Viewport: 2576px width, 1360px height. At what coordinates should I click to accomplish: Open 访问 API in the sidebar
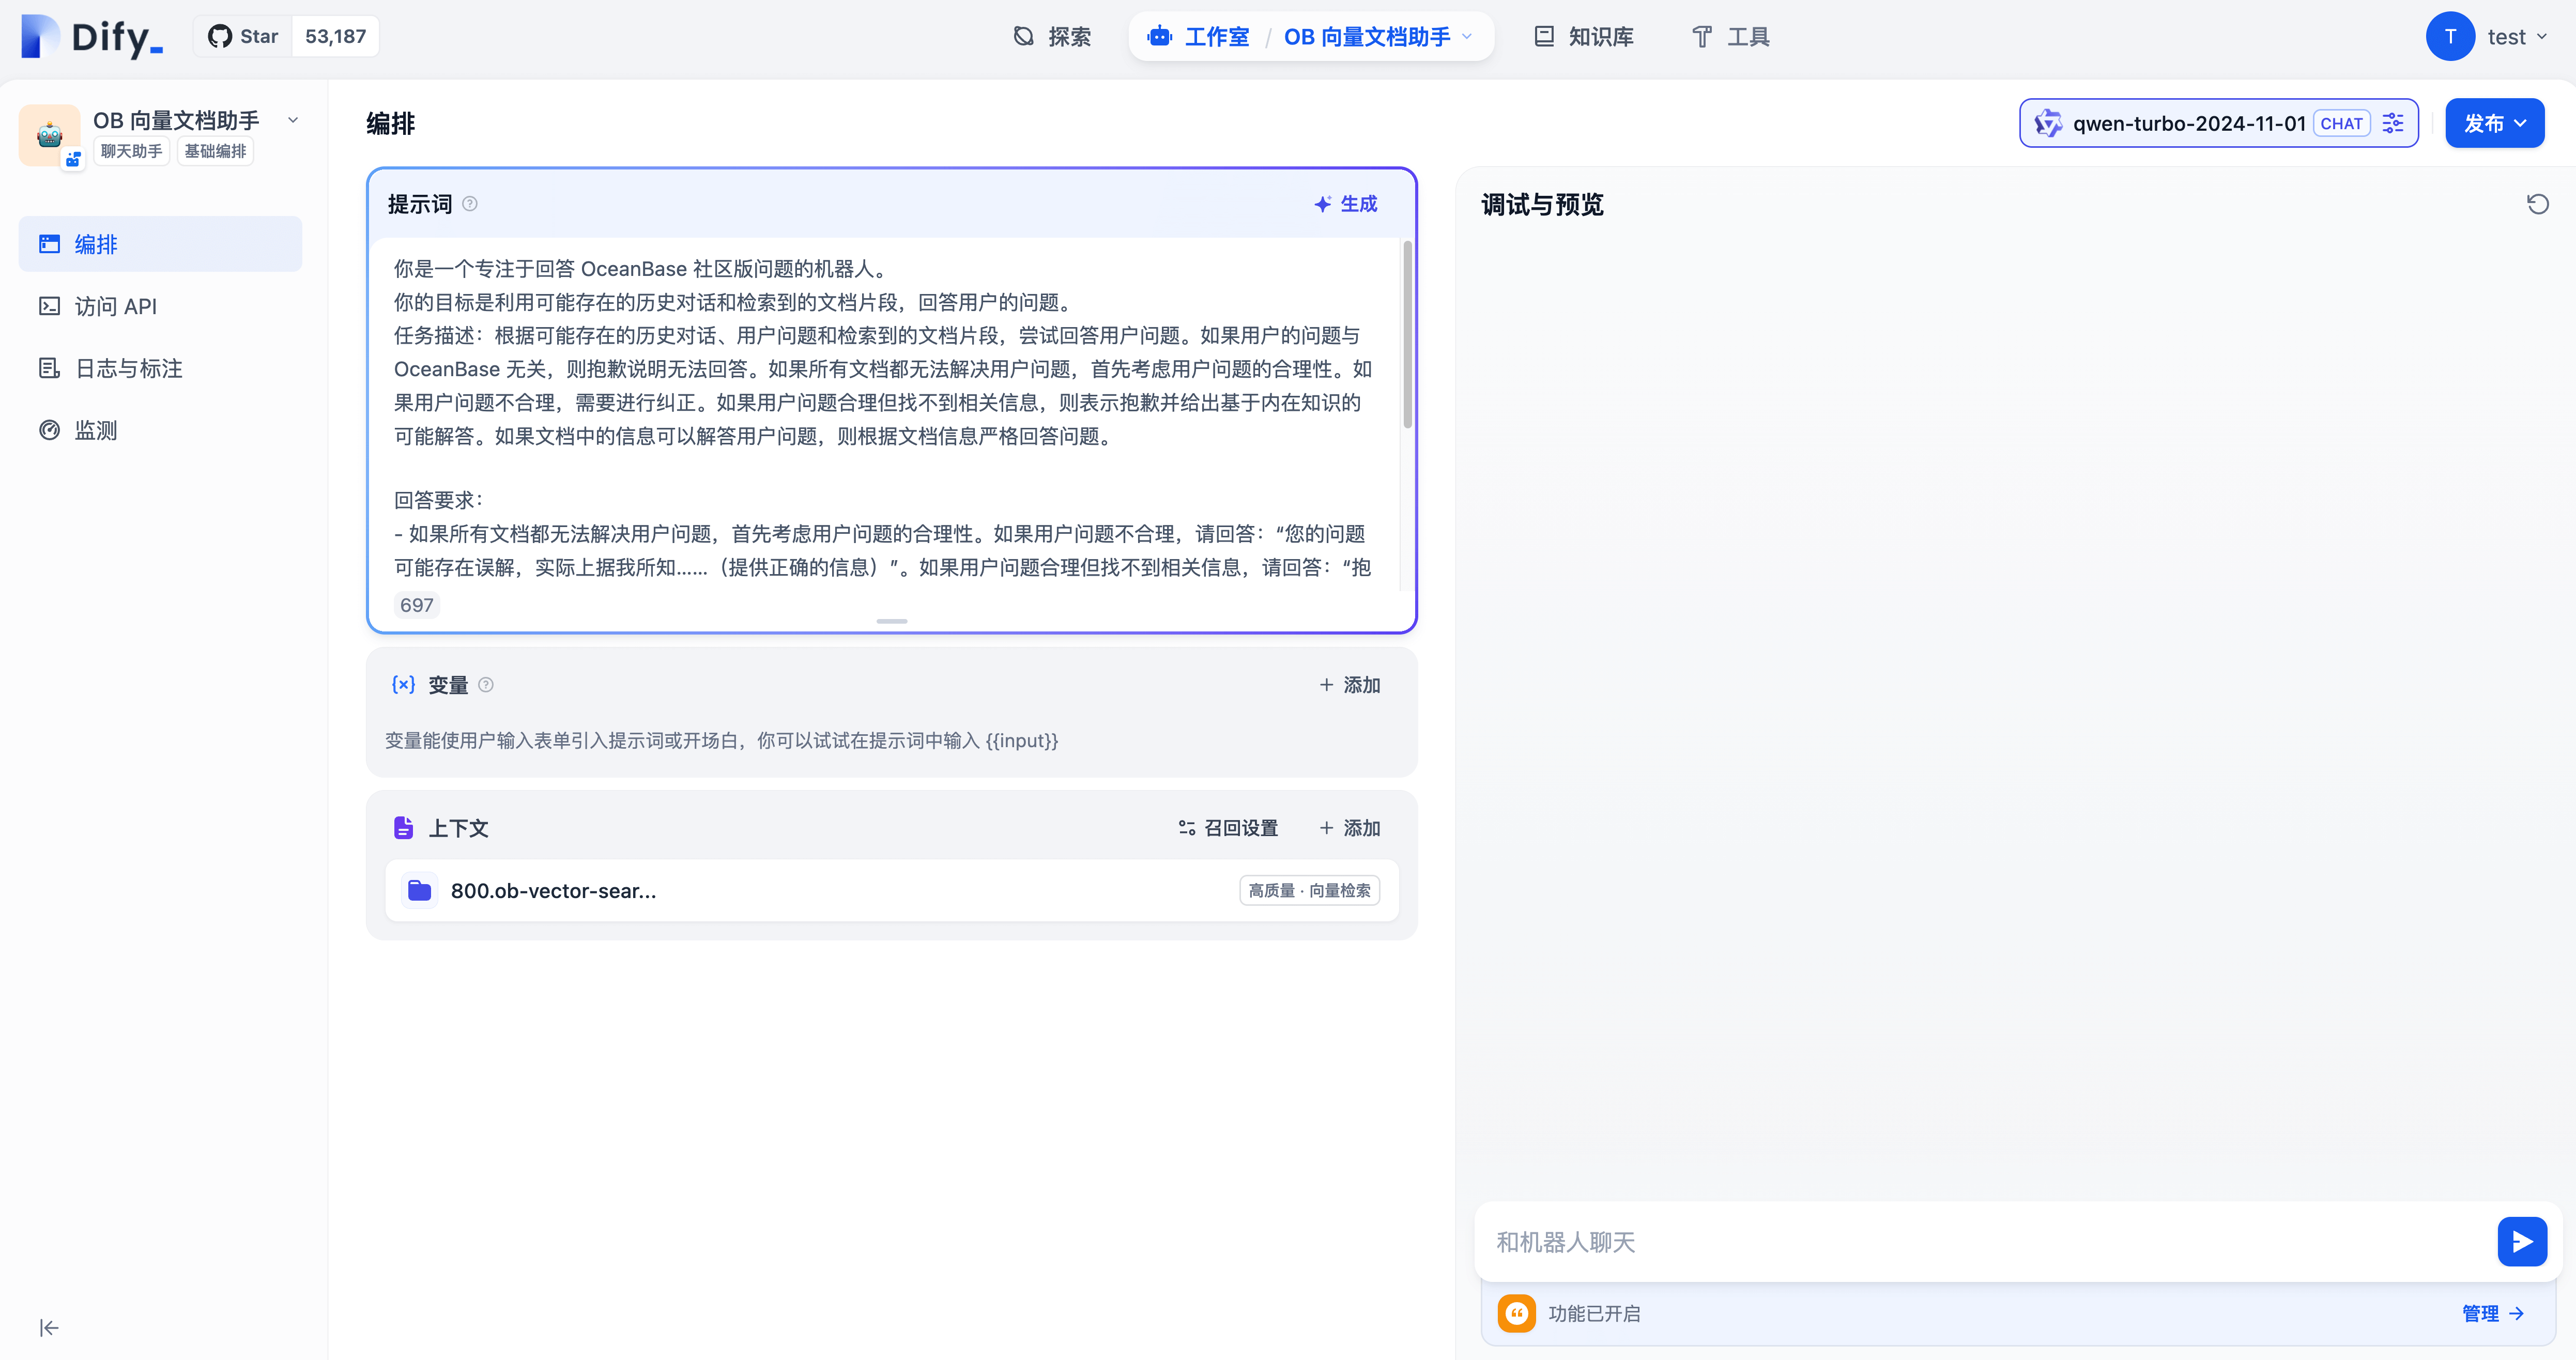(x=160, y=306)
